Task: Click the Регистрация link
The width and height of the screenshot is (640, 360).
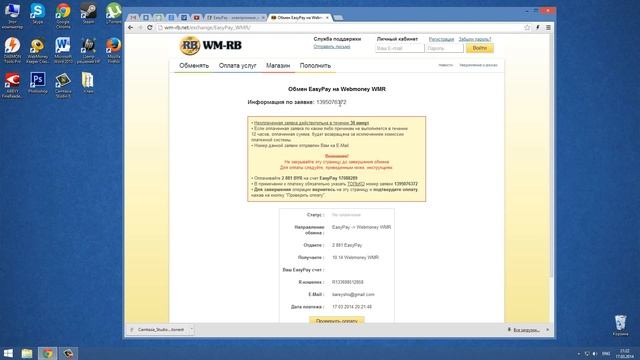Action: coord(441,39)
